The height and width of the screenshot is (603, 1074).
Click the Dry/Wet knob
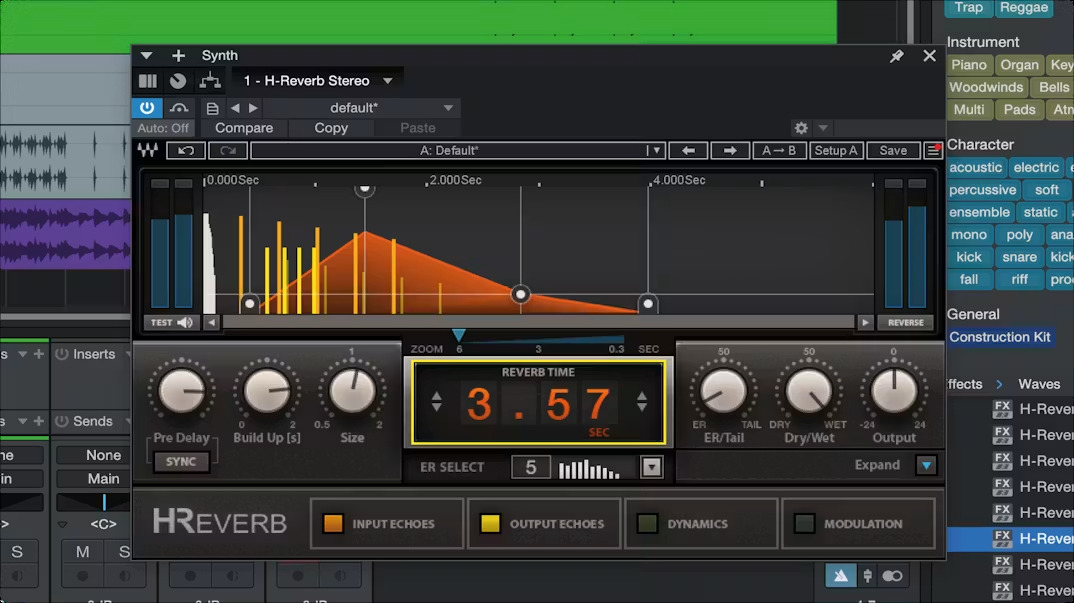pos(809,392)
